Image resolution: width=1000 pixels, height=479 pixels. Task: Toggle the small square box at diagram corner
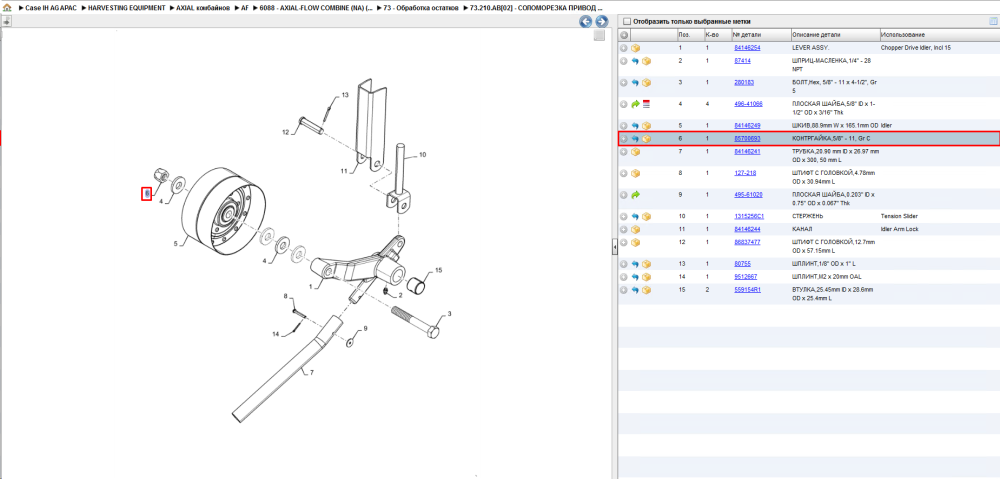(599, 36)
